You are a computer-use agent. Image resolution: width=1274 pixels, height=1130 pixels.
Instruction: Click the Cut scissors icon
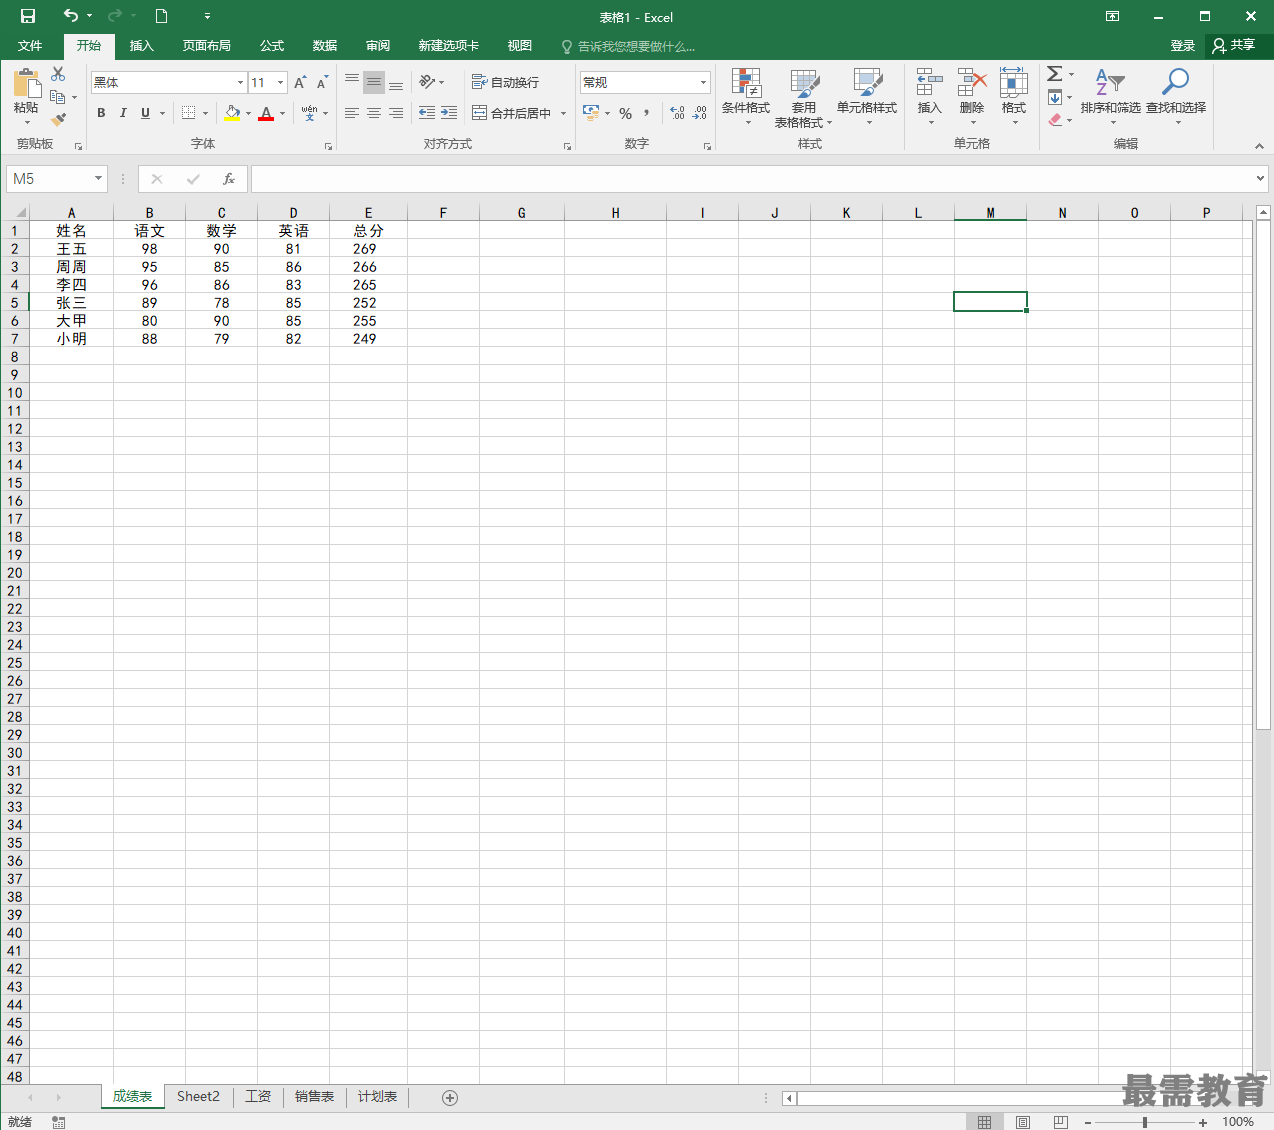click(58, 75)
